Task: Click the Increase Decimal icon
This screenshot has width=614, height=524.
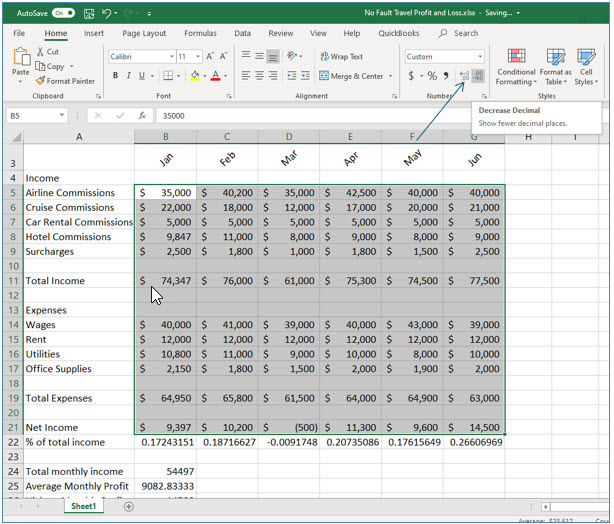Action: [464, 76]
